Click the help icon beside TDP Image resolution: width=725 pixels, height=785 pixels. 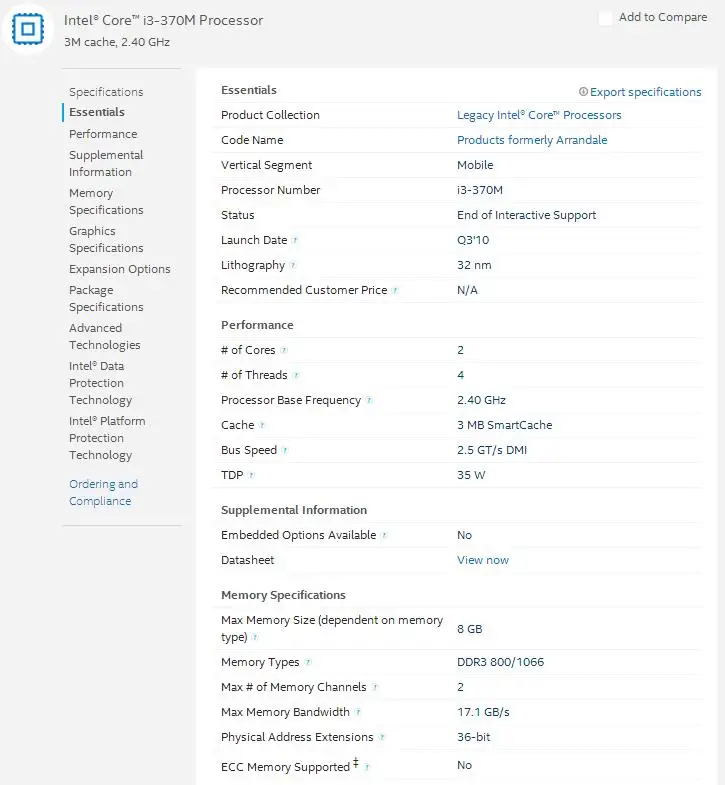coord(251,475)
